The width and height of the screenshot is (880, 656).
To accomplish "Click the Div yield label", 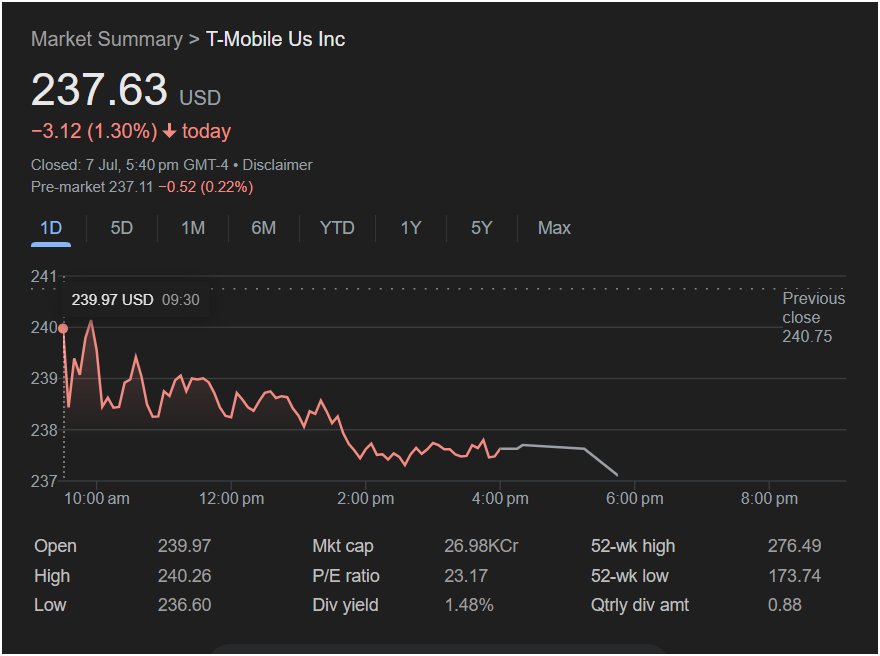I will click(345, 605).
